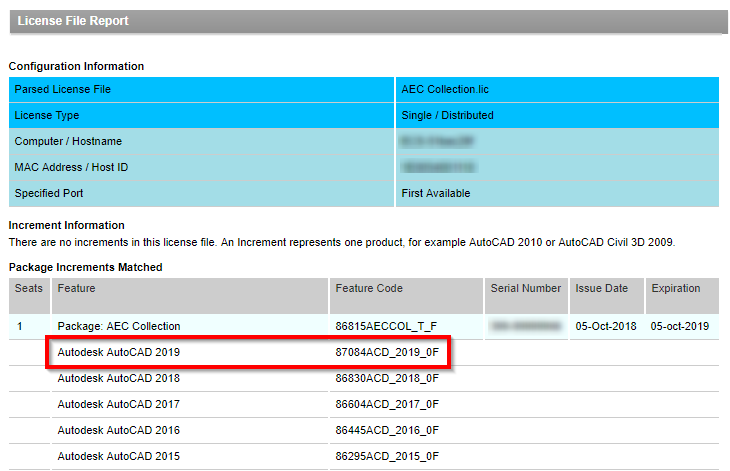Screen dimensions: 730x471
Task: Click the Parsed License File label
Action: click(62, 89)
